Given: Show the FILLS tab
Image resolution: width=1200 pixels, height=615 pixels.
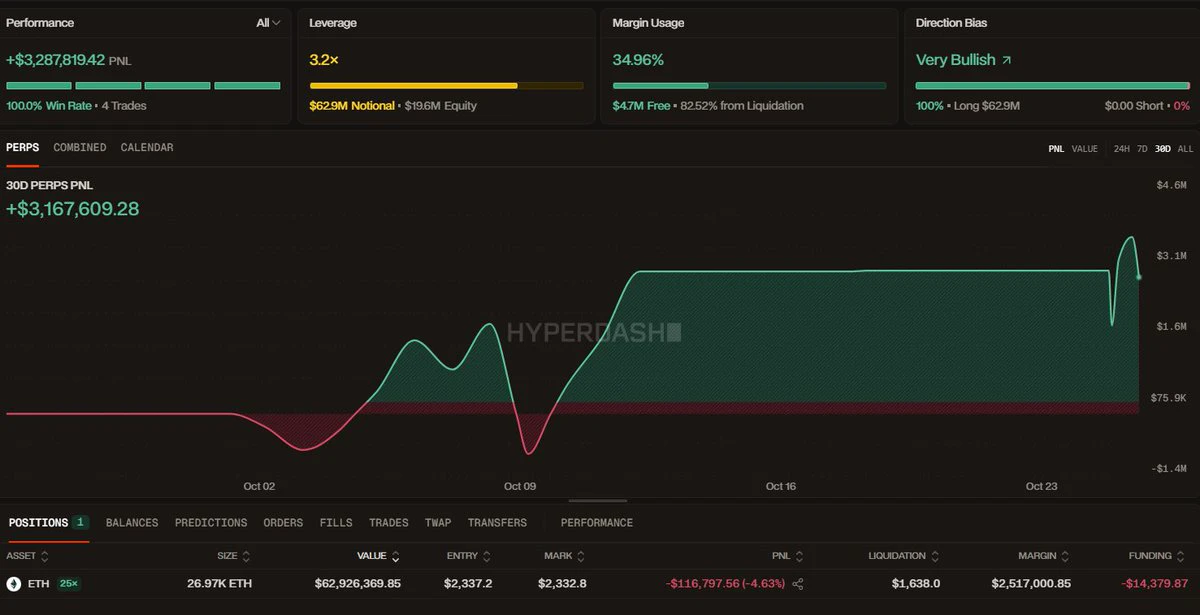Looking at the screenshot, I should tap(336, 523).
